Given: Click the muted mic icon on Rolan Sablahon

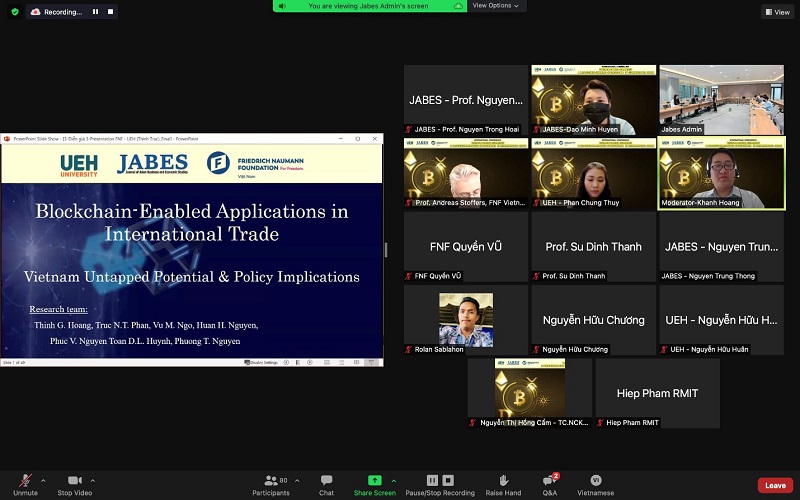Looking at the screenshot, I should tap(409, 349).
